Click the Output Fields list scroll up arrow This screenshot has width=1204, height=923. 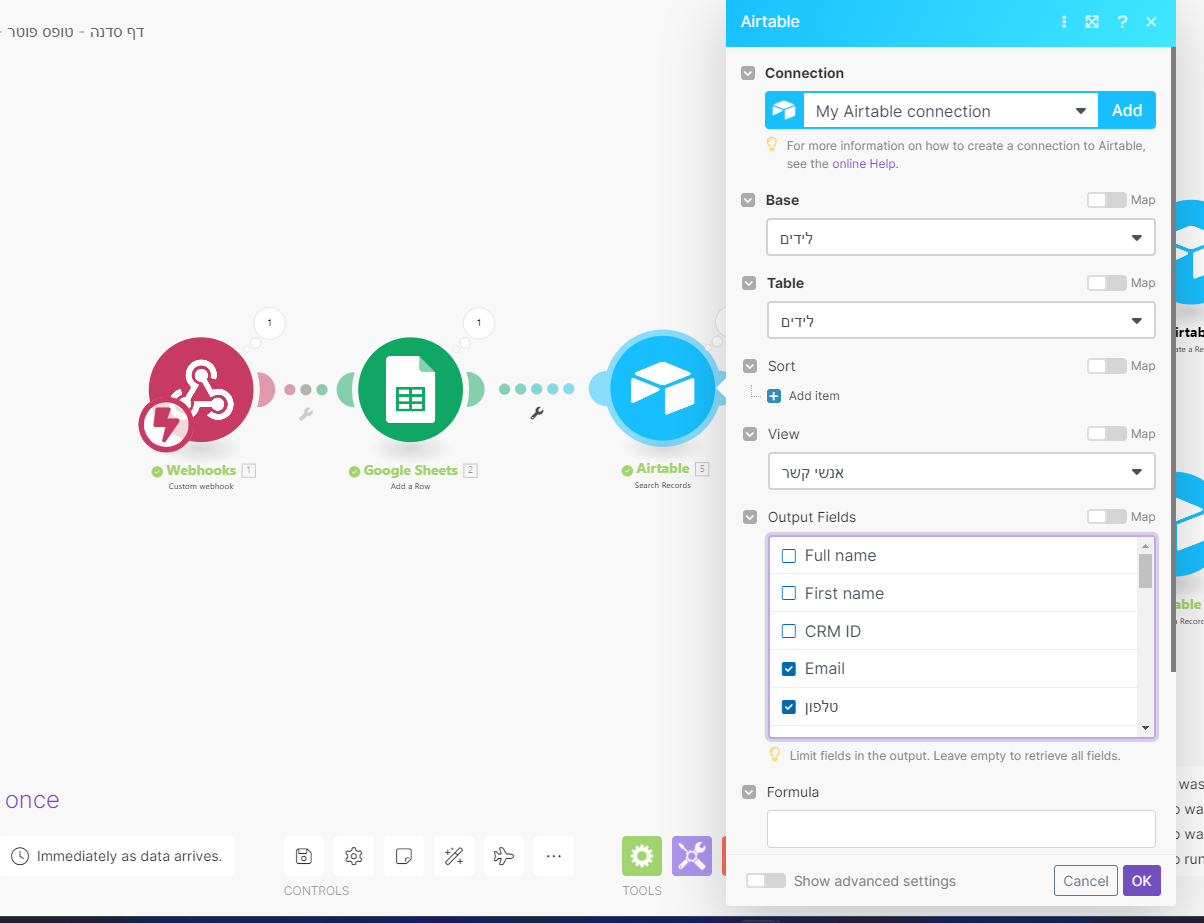(x=1146, y=546)
